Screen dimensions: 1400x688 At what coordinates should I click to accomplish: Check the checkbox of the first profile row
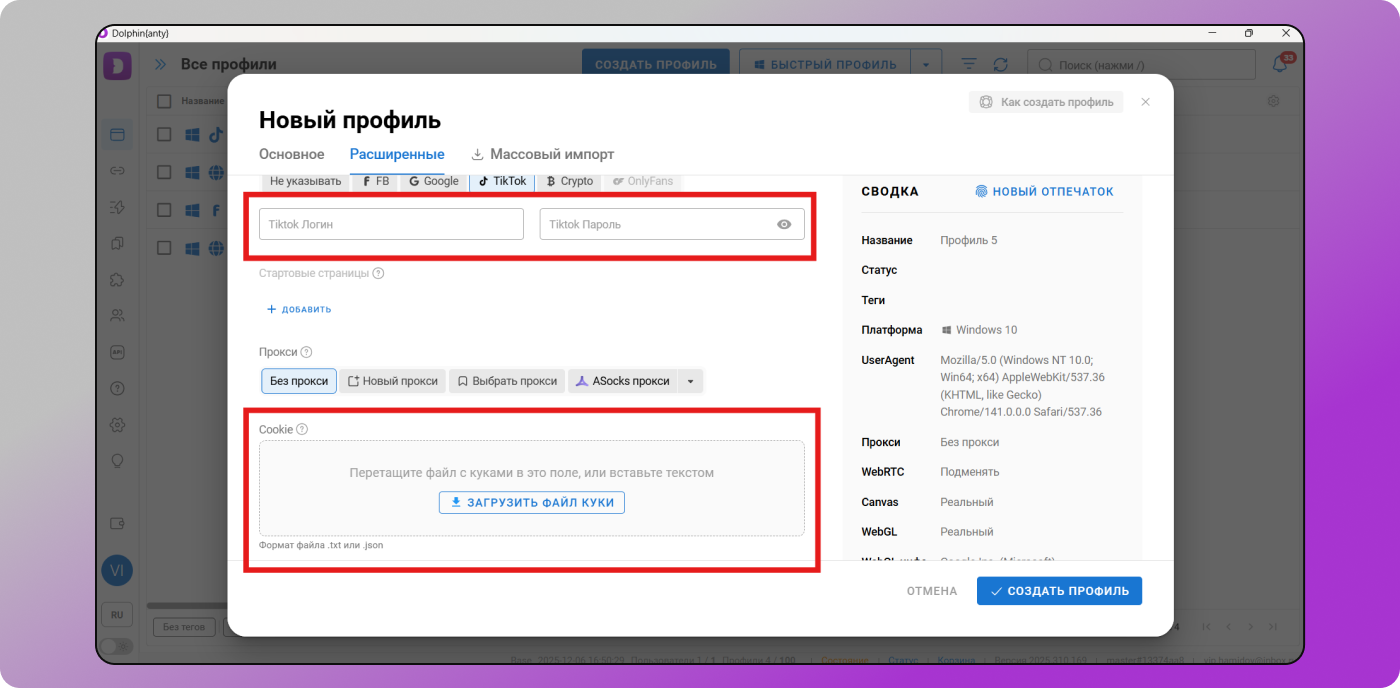164,134
